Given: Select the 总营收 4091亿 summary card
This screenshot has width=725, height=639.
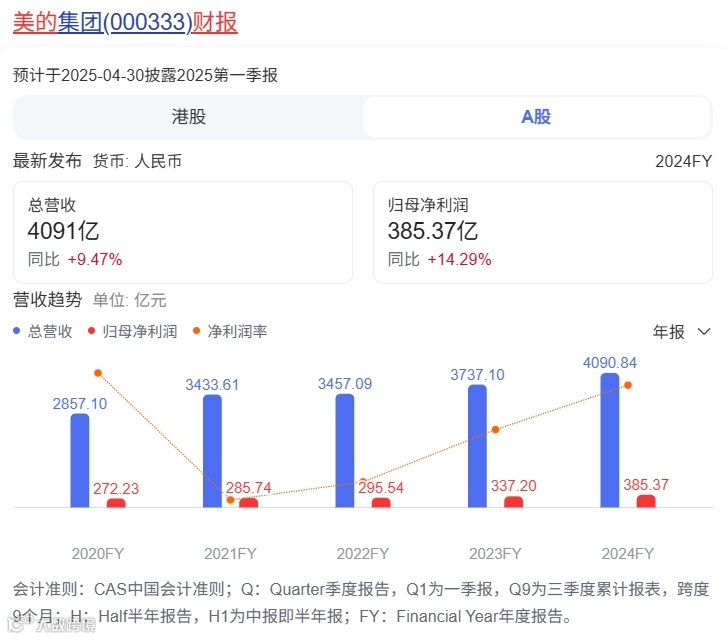Looking at the screenshot, I should click(183, 232).
